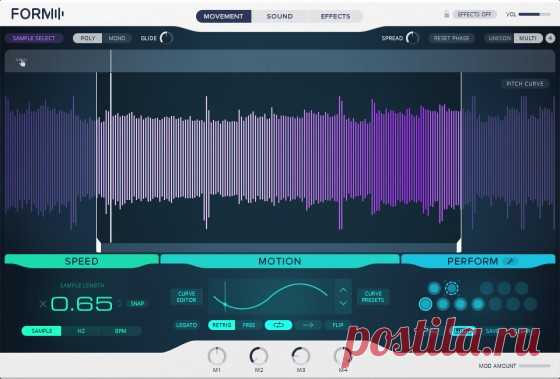Open the Sound tab
Screen dimensions: 560x379
pyautogui.click(x=280, y=16)
